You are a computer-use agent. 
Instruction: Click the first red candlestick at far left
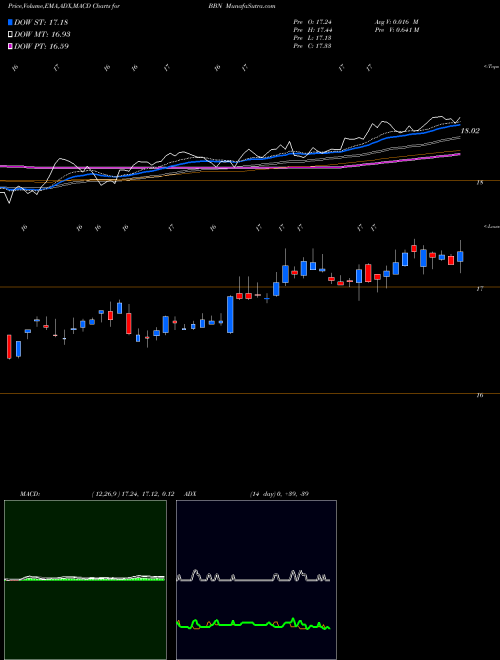point(9,347)
